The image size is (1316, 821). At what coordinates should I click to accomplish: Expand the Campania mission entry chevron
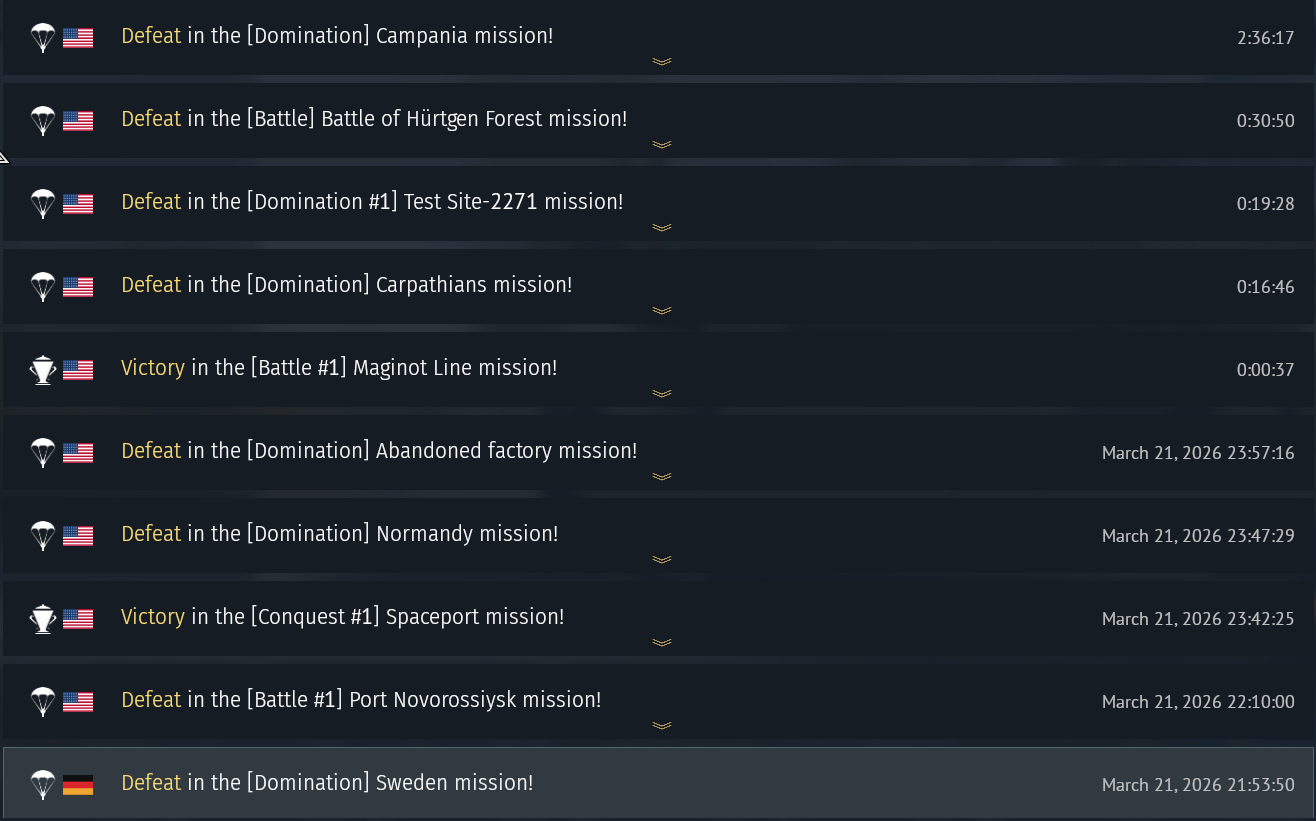(x=661, y=62)
